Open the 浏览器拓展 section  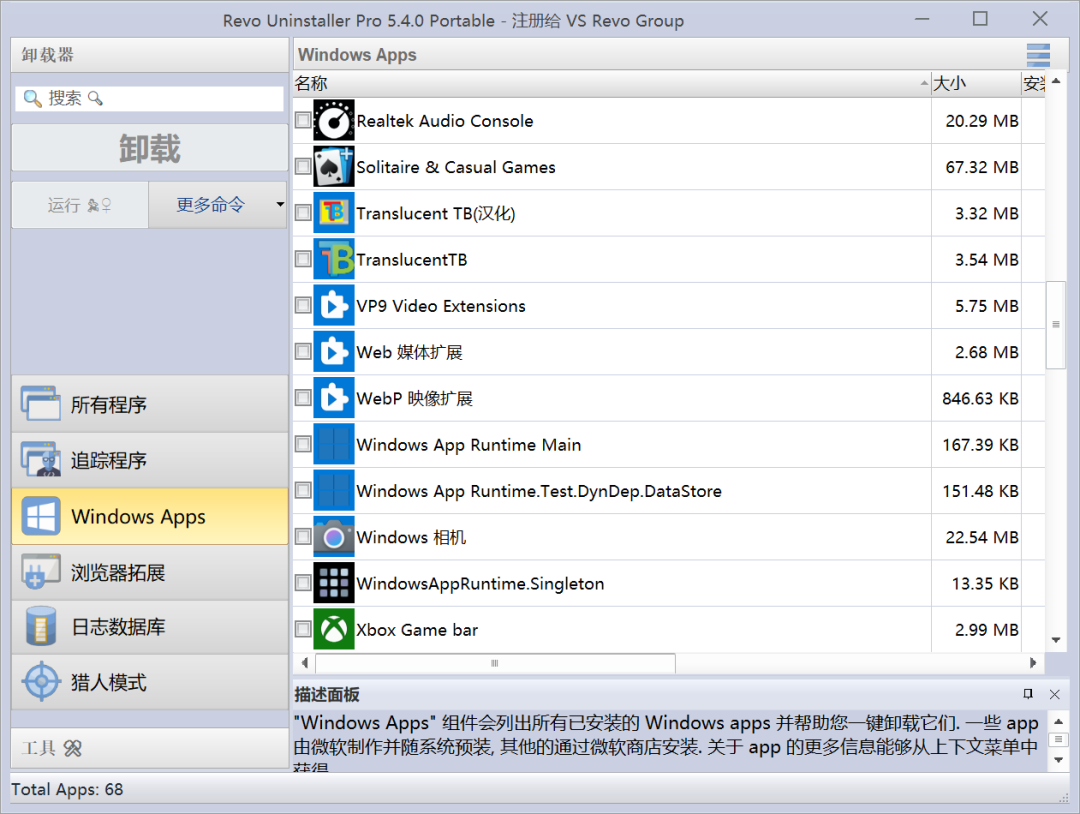tap(150, 572)
